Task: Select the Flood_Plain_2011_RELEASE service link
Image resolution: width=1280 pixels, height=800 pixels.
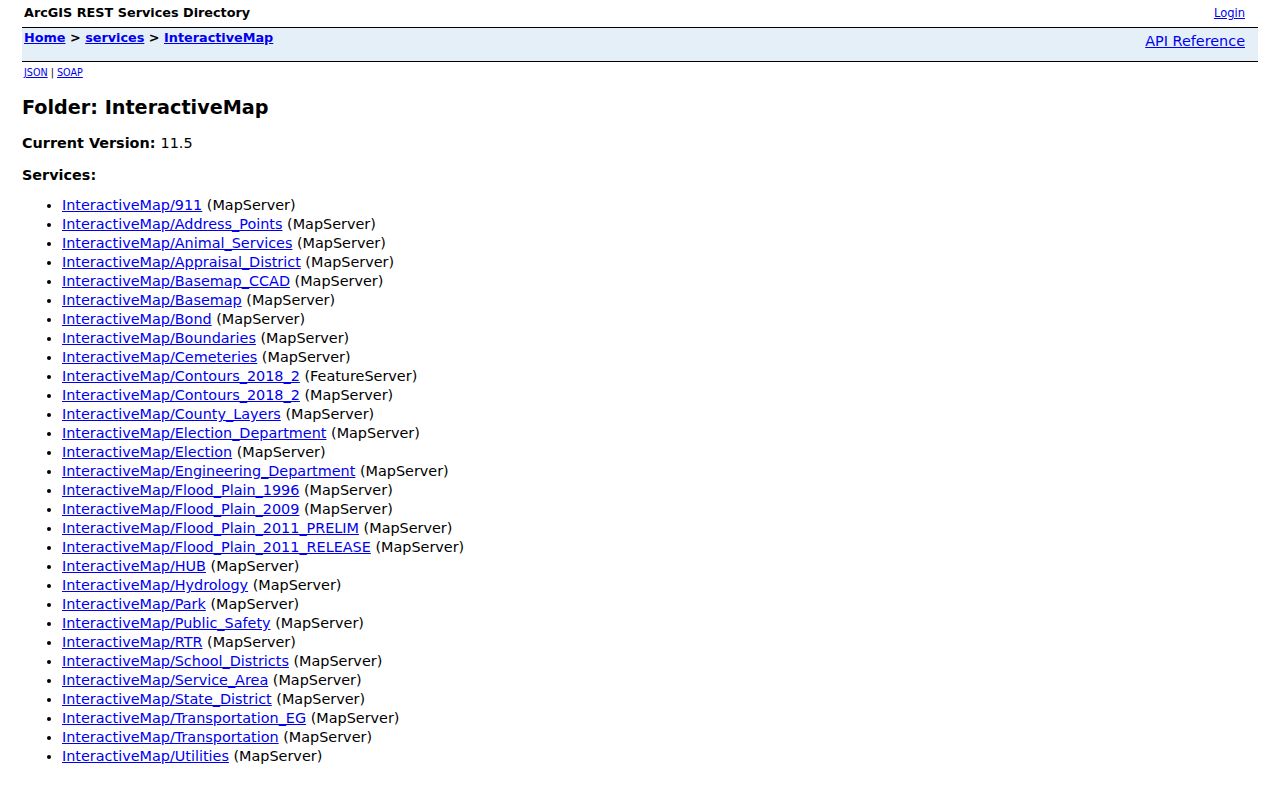Action: tap(216, 547)
